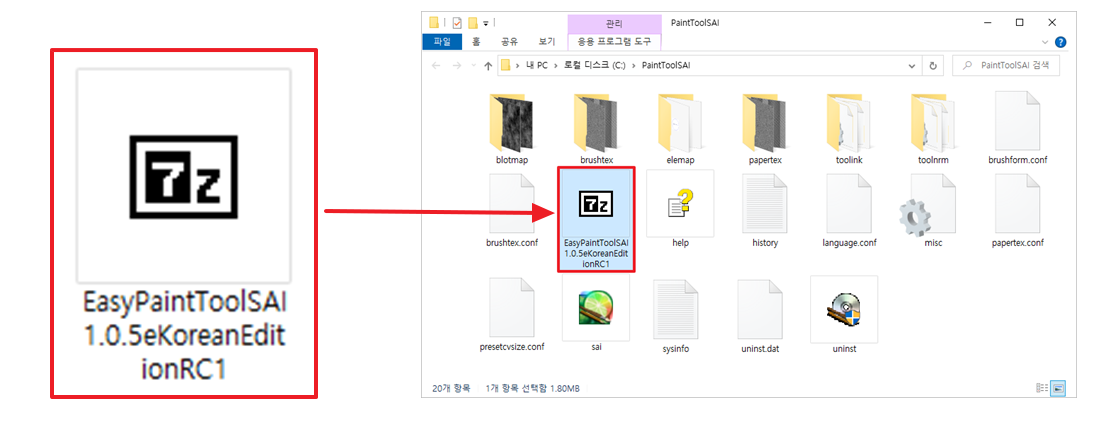
Task: Click the Back navigation arrow
Action: pos(436,65)
